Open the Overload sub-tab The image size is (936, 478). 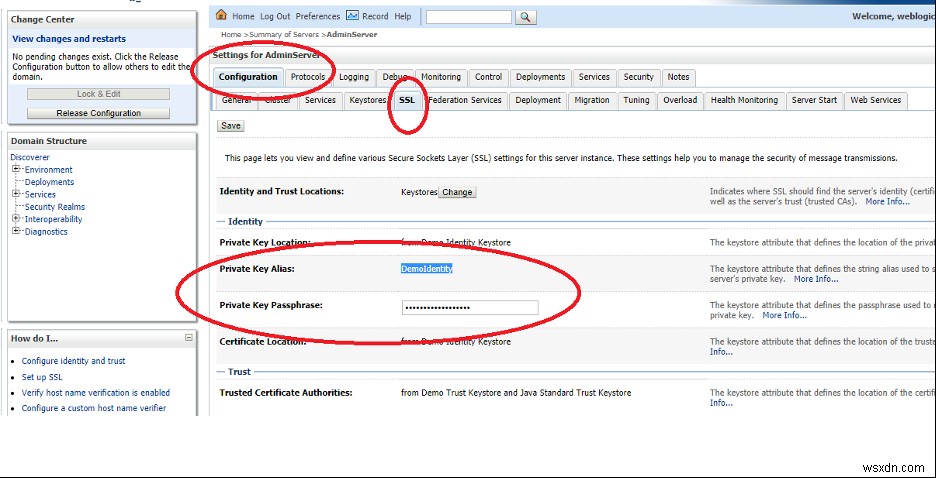tap(680, 100)
